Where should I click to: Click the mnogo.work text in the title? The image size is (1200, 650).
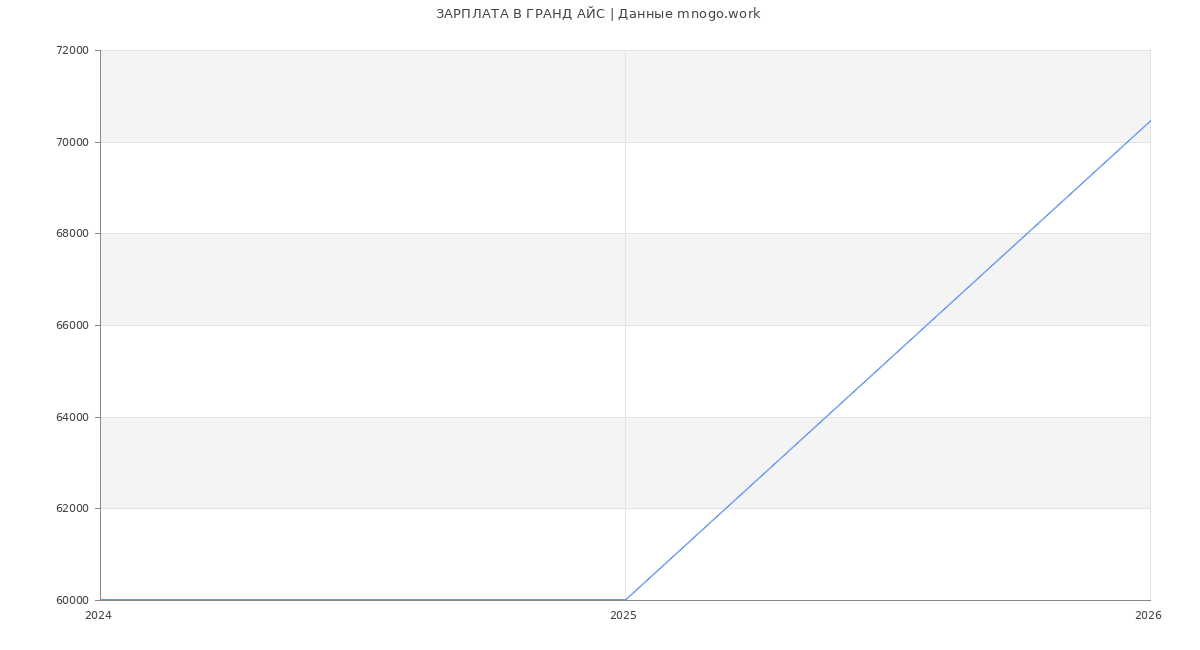click(x=719, y=14)
